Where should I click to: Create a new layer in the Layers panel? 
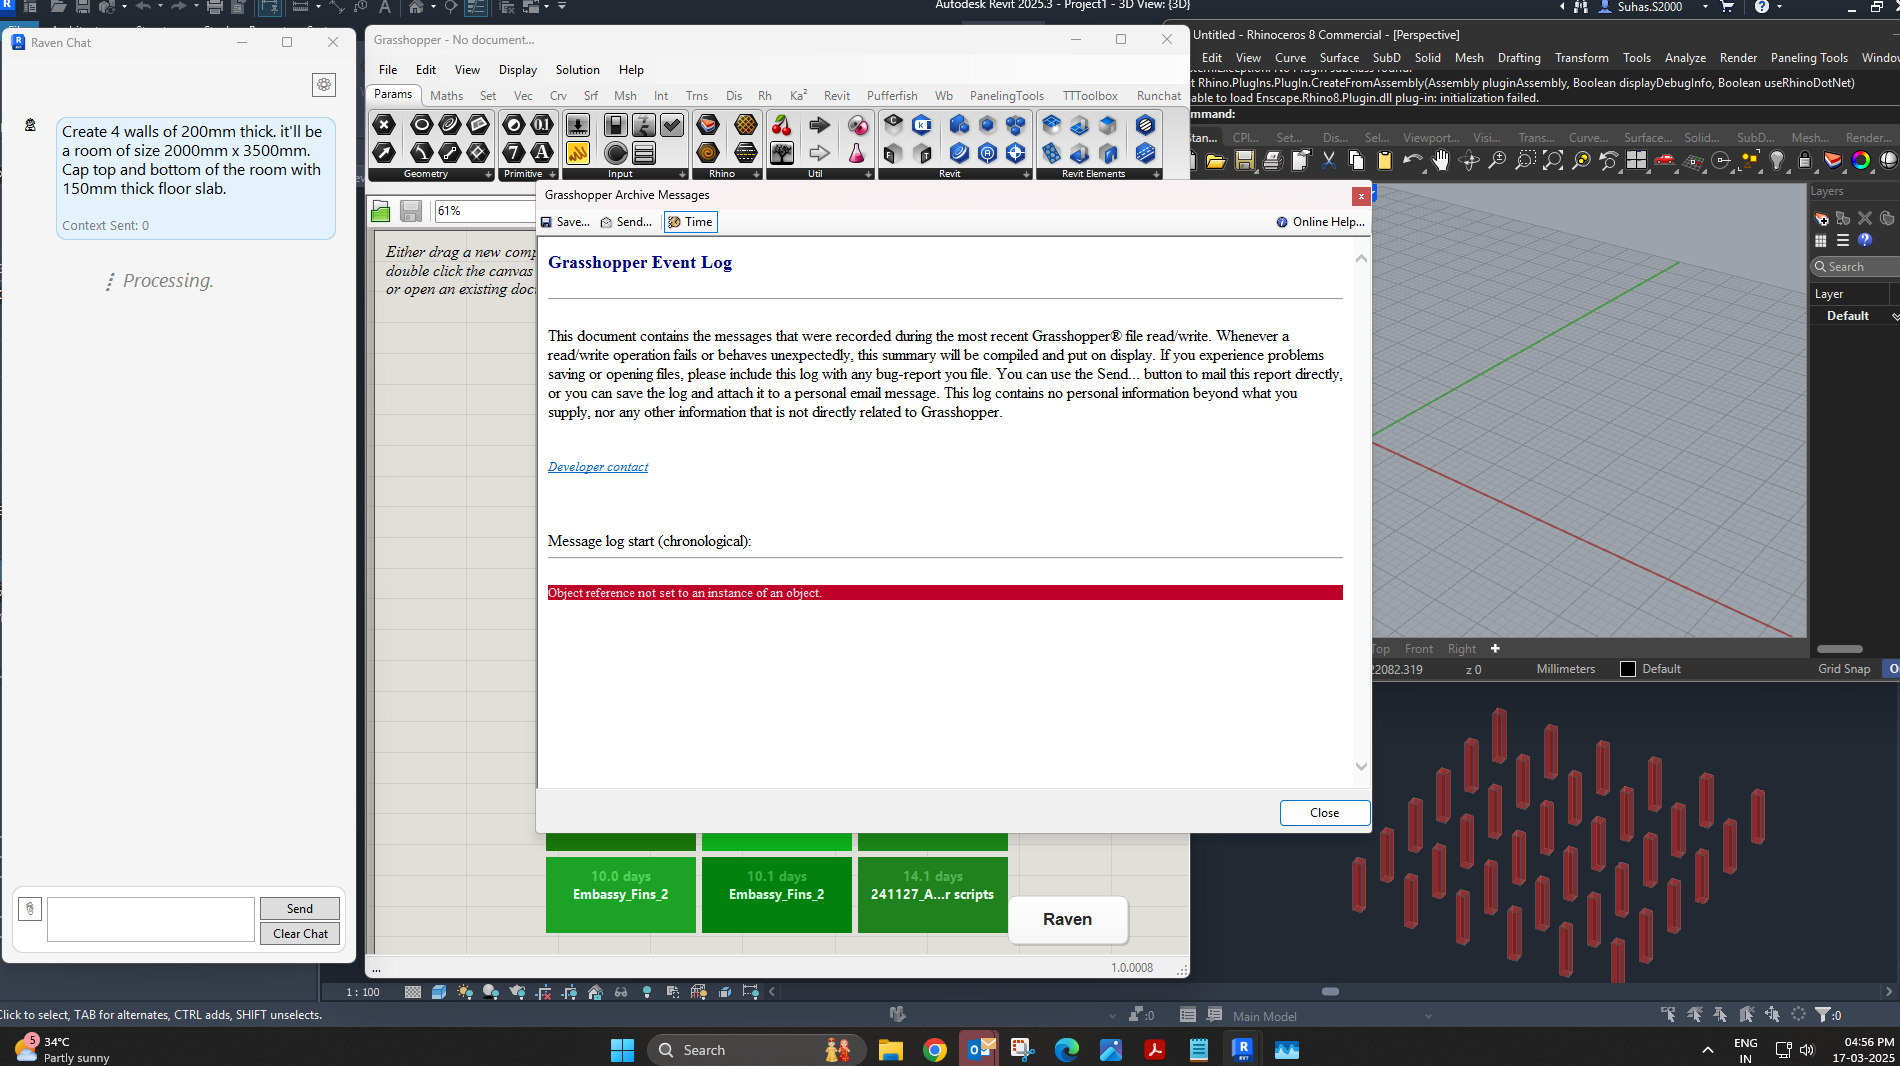pyautogui.click(x=1822, y=219)
